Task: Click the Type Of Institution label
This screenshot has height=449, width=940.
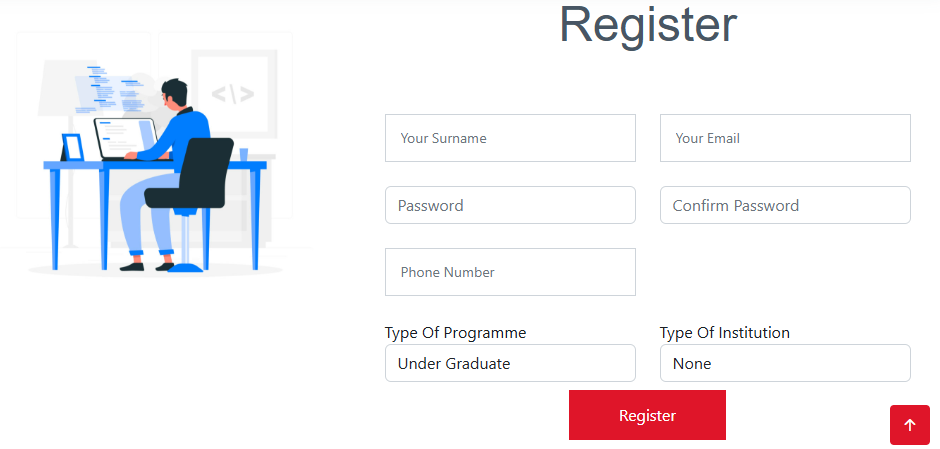Action: tap(724, 333)
